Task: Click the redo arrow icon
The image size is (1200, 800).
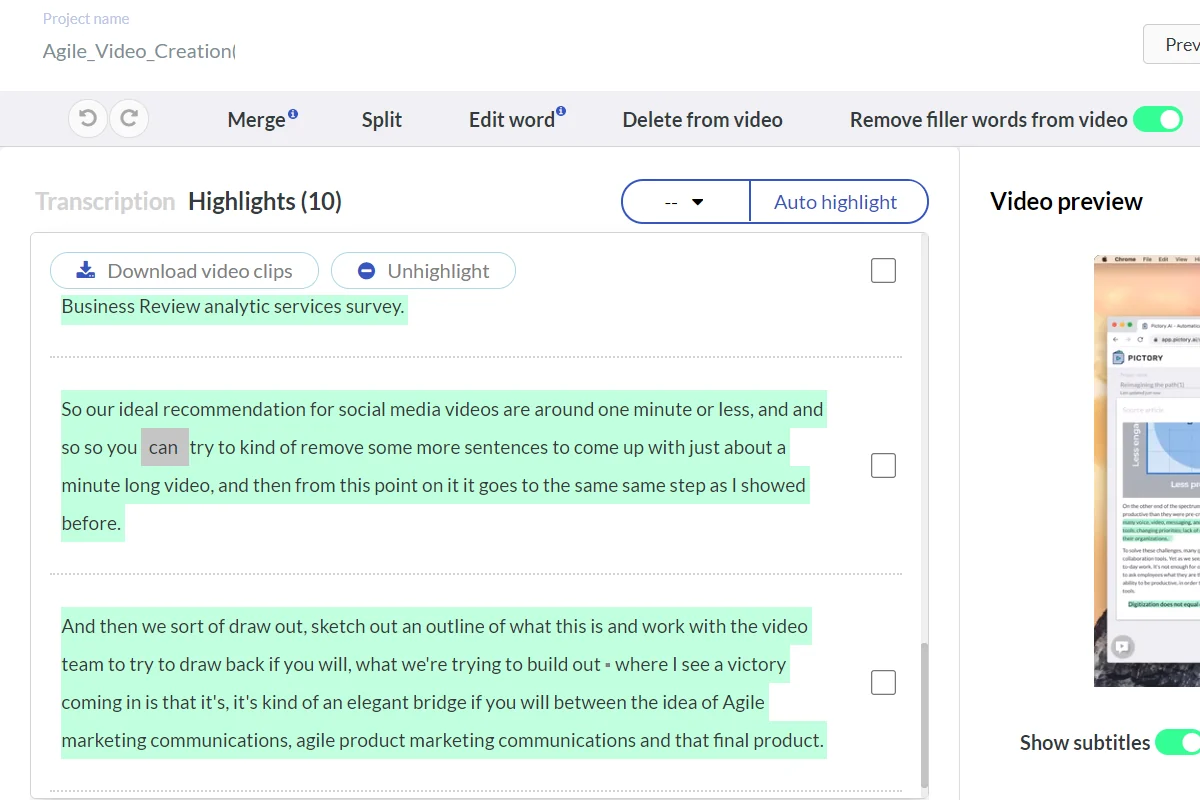Action: pos(129,119)
